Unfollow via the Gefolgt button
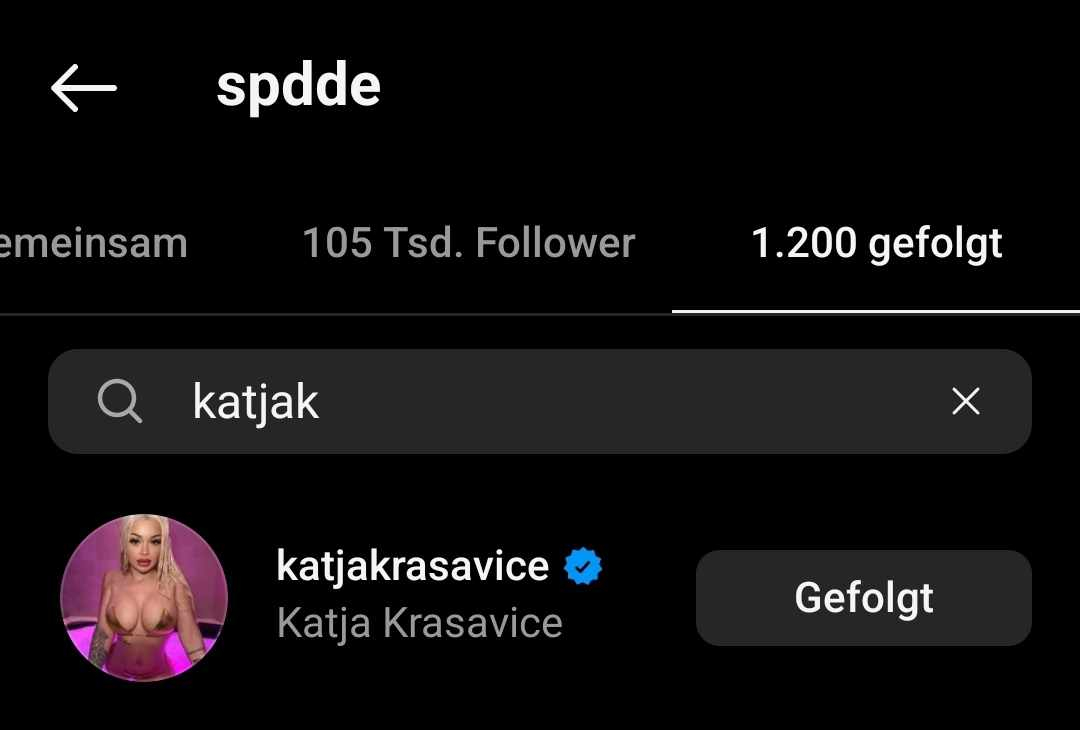The width and height of the screenshot is (1080, 730). [864, 597]
